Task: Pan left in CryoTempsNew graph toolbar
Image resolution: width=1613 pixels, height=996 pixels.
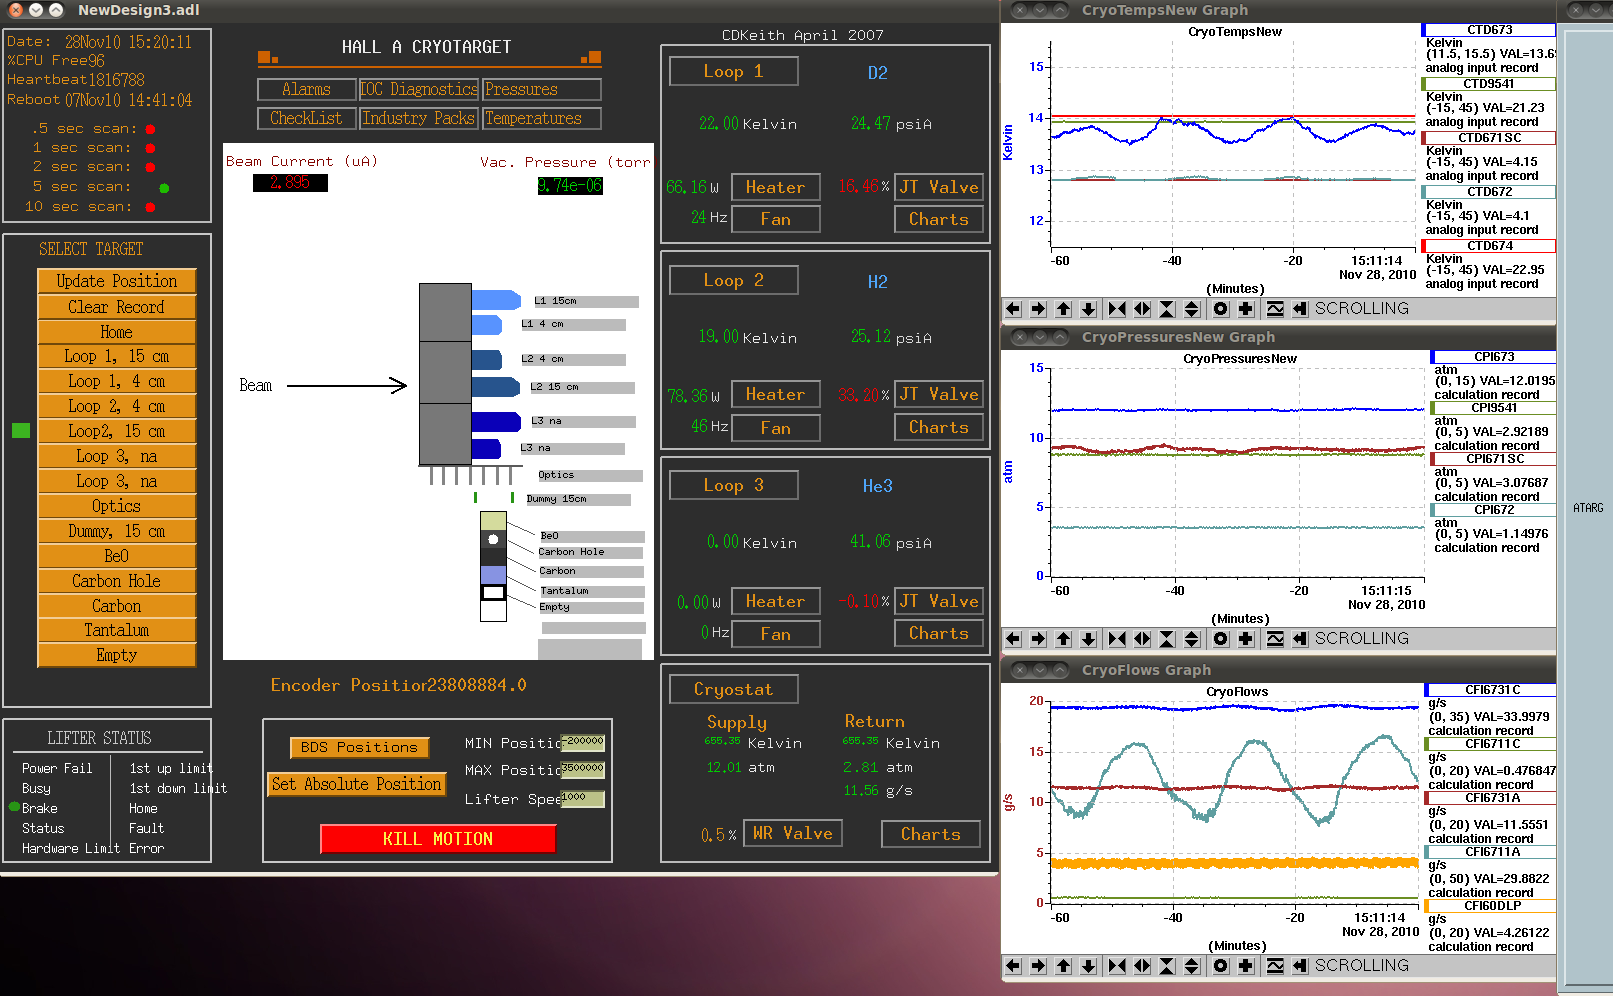Action: tap(1013, 309)
